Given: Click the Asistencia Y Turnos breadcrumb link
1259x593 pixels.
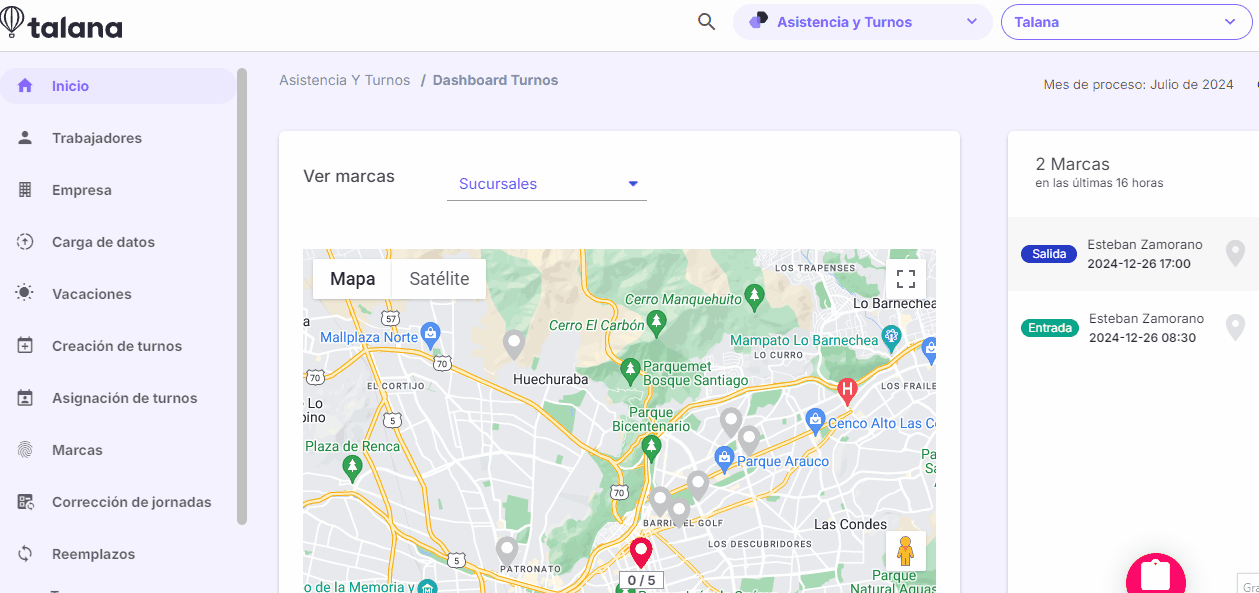Looking at the screenshot, I should pyautogui.click(x=344, y=80).
